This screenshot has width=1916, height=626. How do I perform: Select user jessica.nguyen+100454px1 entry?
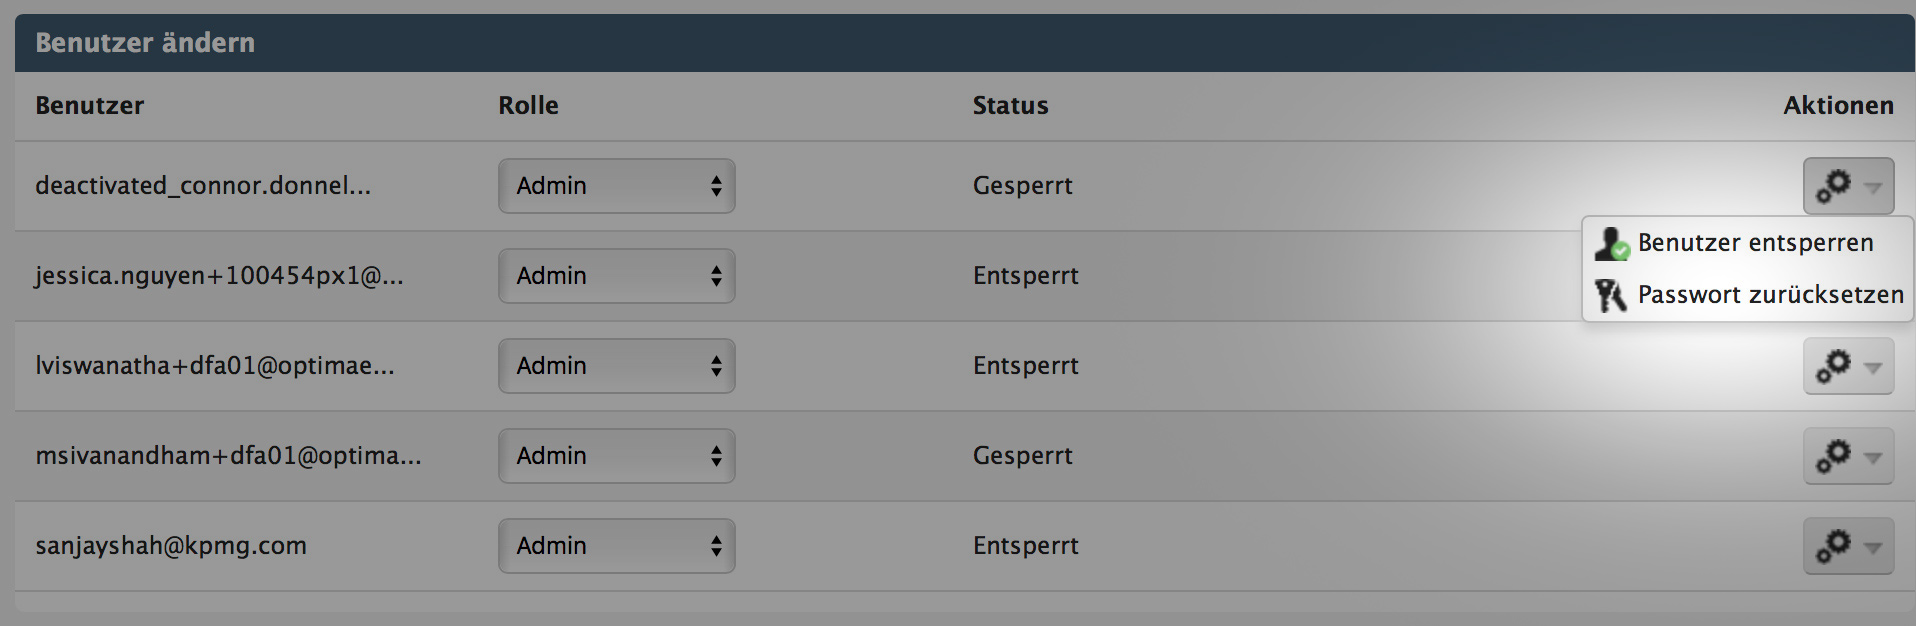tap(220, 276)
